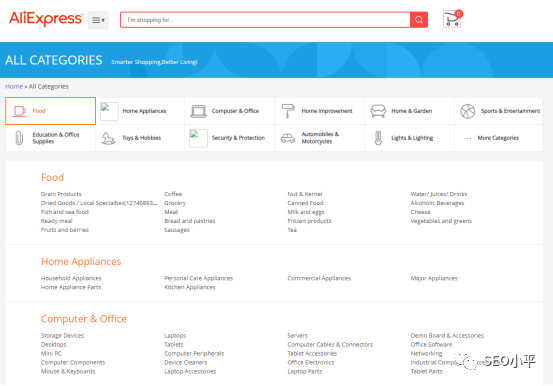Click the Home Improvement paint roller icon

tap(288, 111)
